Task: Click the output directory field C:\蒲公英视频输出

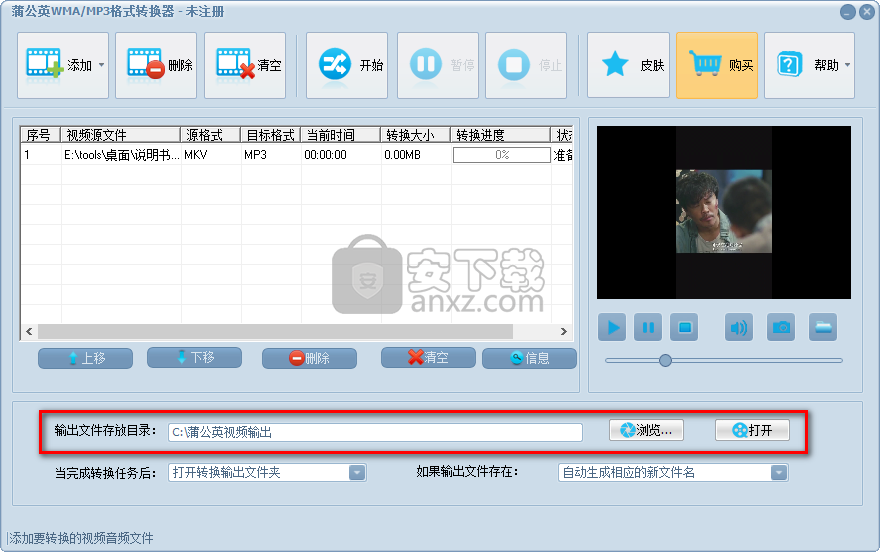Action: tap(375, 432)
